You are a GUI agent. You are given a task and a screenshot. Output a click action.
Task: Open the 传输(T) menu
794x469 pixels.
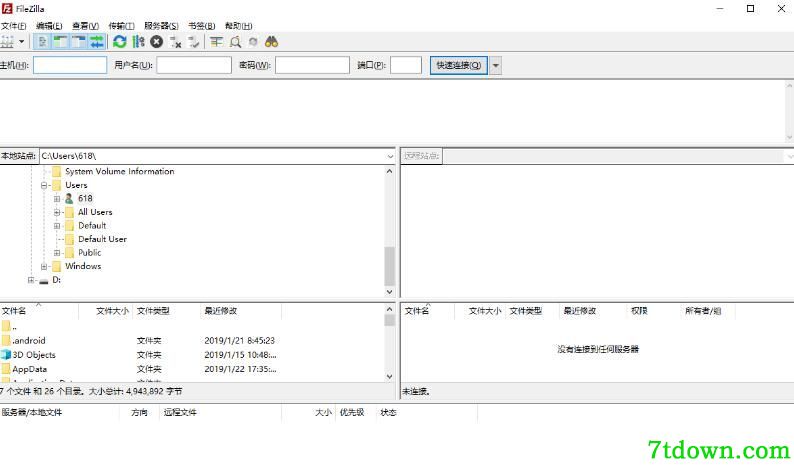click(x=122, y=25)
